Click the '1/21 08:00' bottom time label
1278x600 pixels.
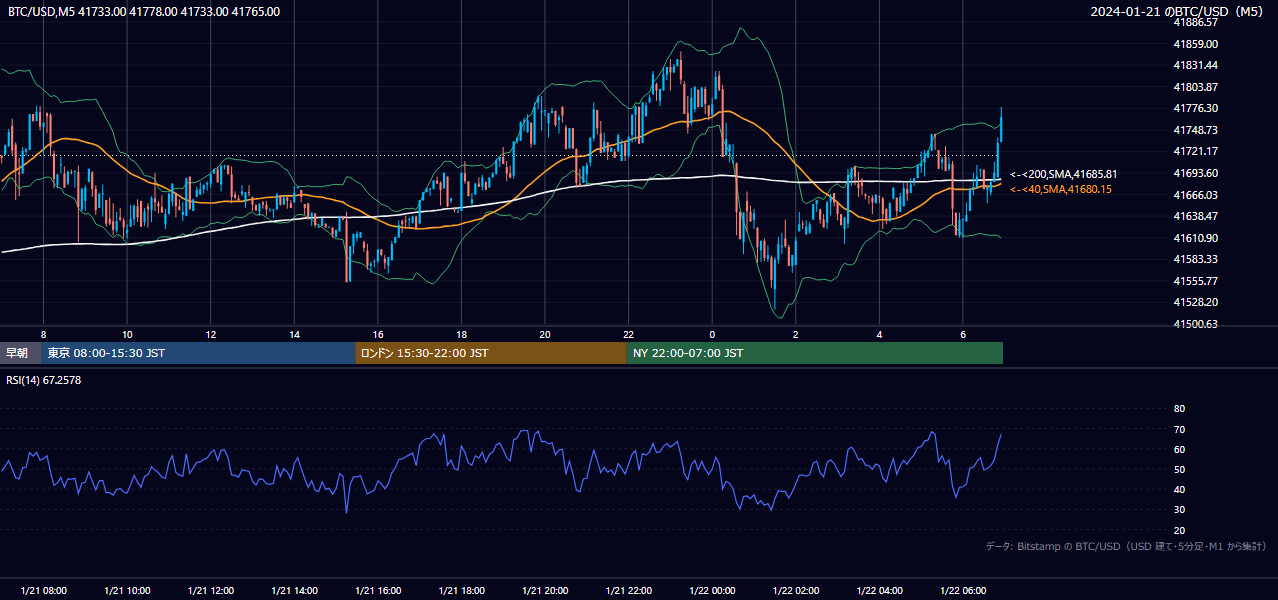[x=43, y=591]
